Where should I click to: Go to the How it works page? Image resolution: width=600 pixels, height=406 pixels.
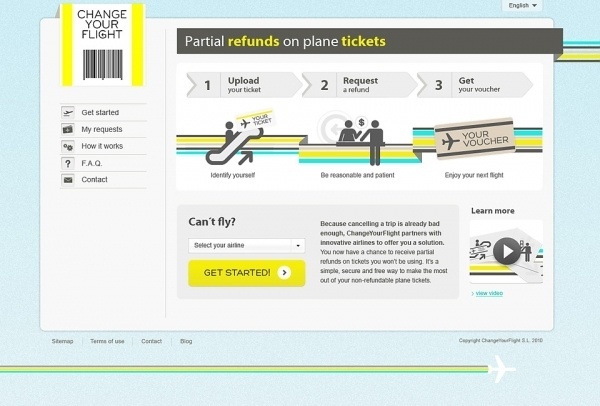tap(102, 146)
